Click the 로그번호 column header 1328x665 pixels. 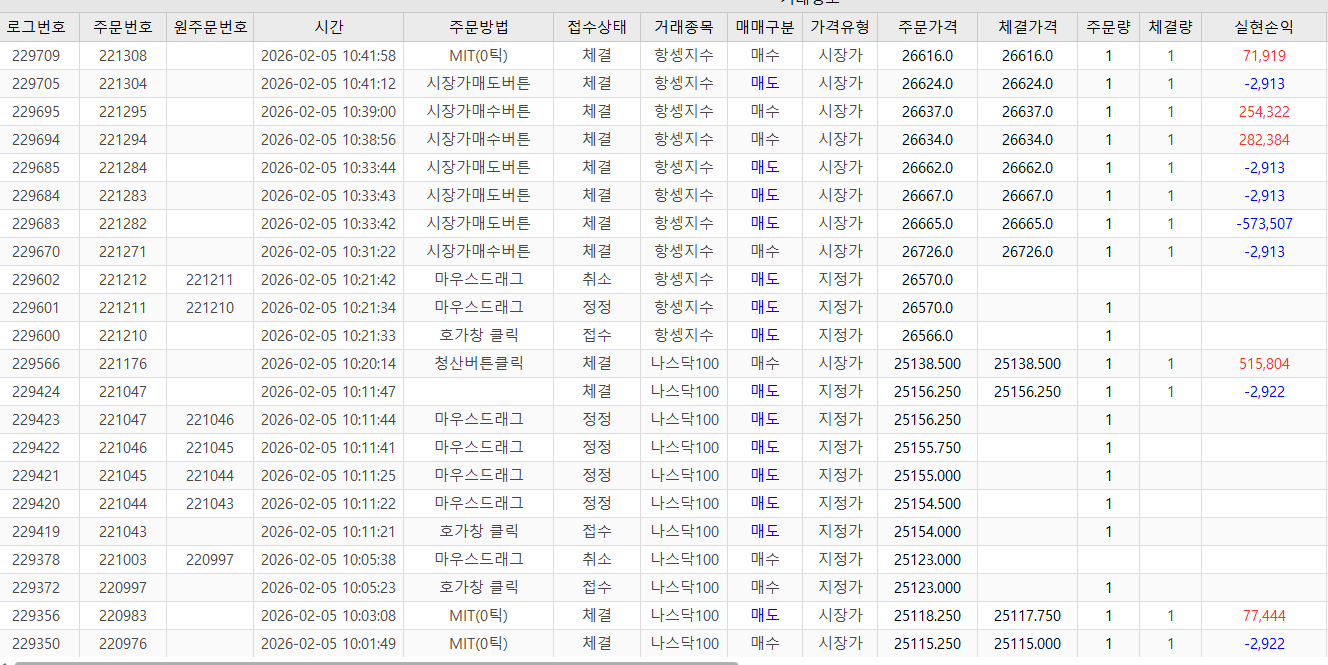[34, 27]
